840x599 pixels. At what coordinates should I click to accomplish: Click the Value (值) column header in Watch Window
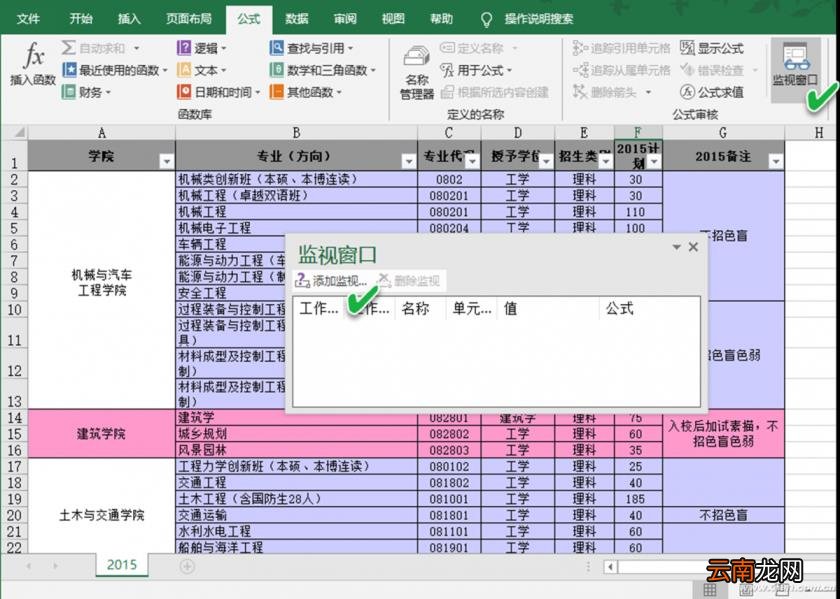coord(548,309)
